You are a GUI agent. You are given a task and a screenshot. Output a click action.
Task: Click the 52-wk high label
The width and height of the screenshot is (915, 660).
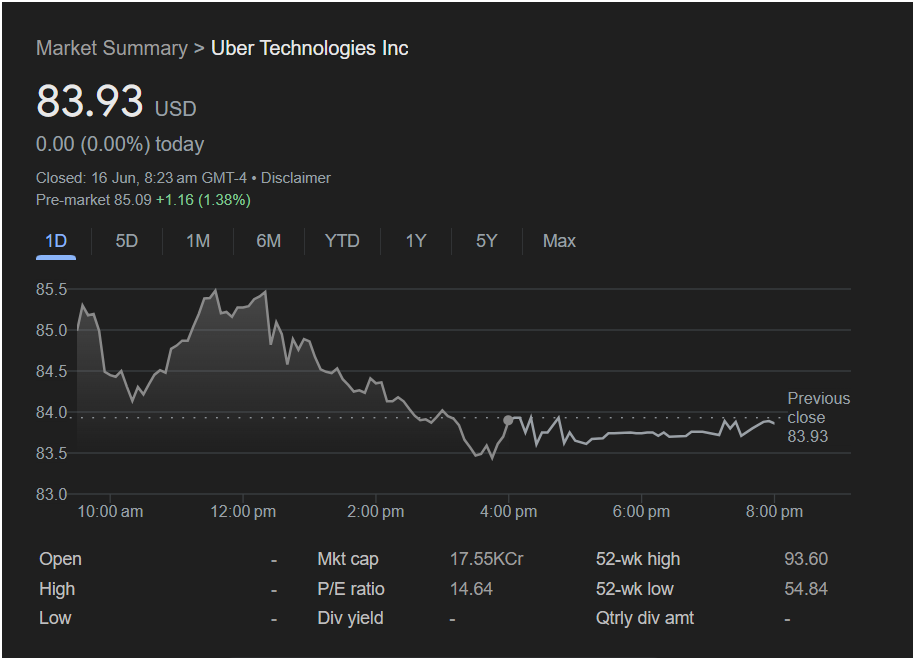coord(638,559)
